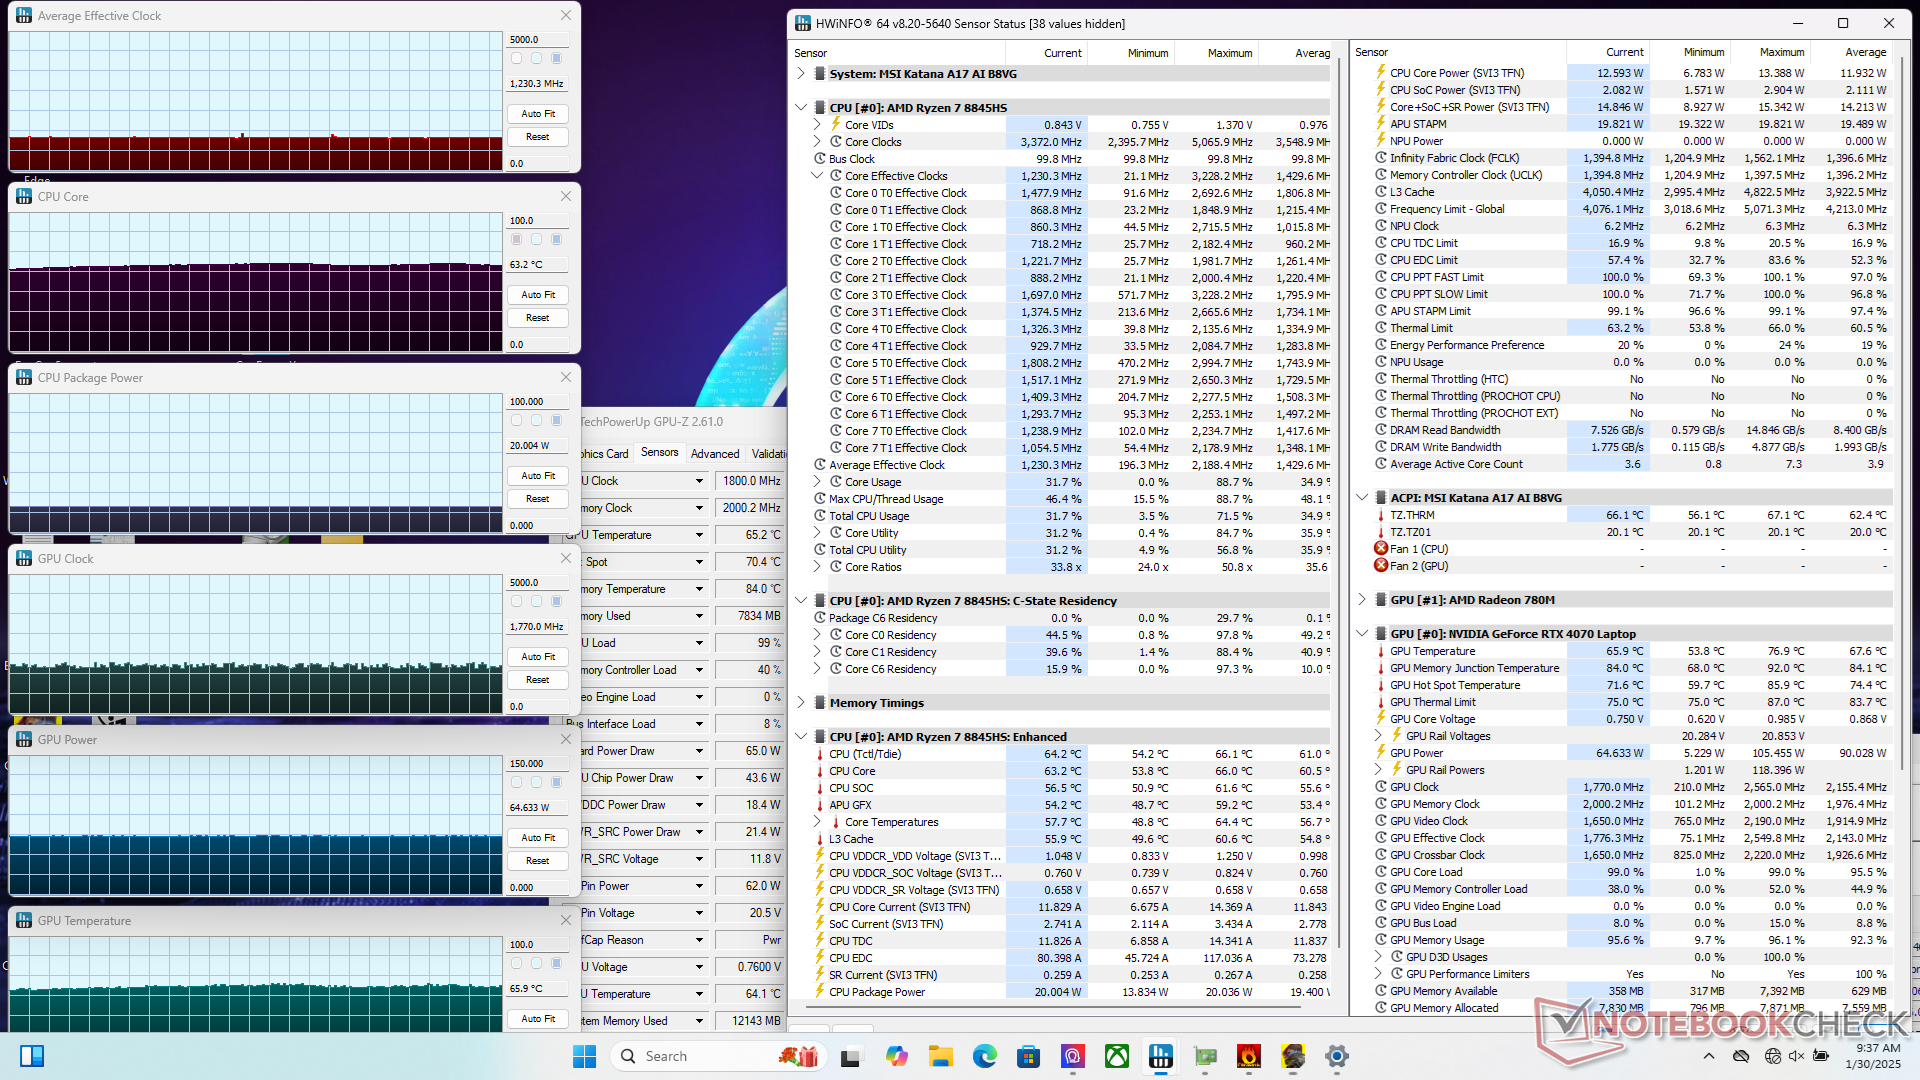
Task: Open the GPU-Z taskbar icon
Action: pos(1205,1056)
